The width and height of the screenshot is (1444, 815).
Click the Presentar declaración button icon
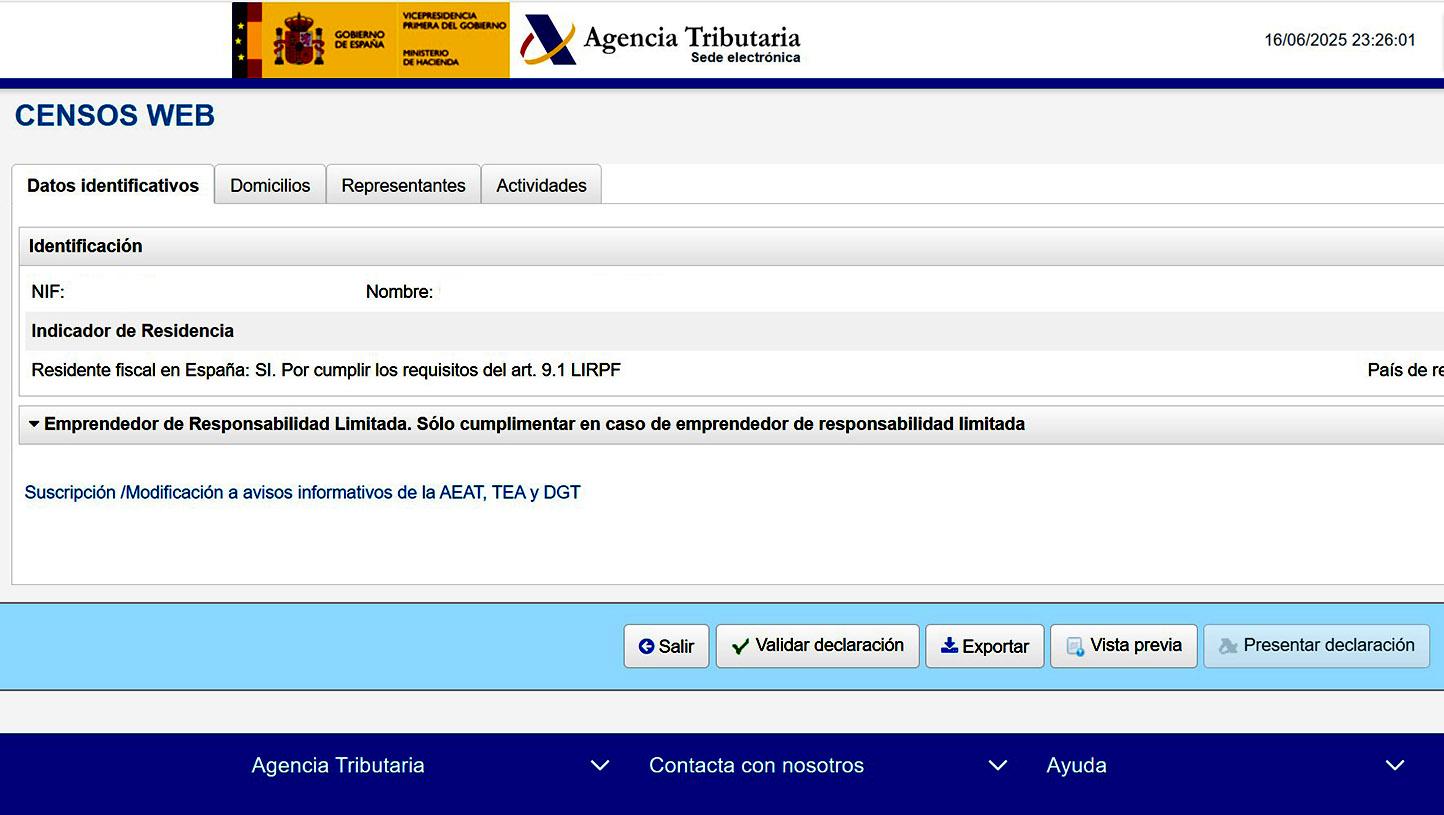click(1228, 646)
